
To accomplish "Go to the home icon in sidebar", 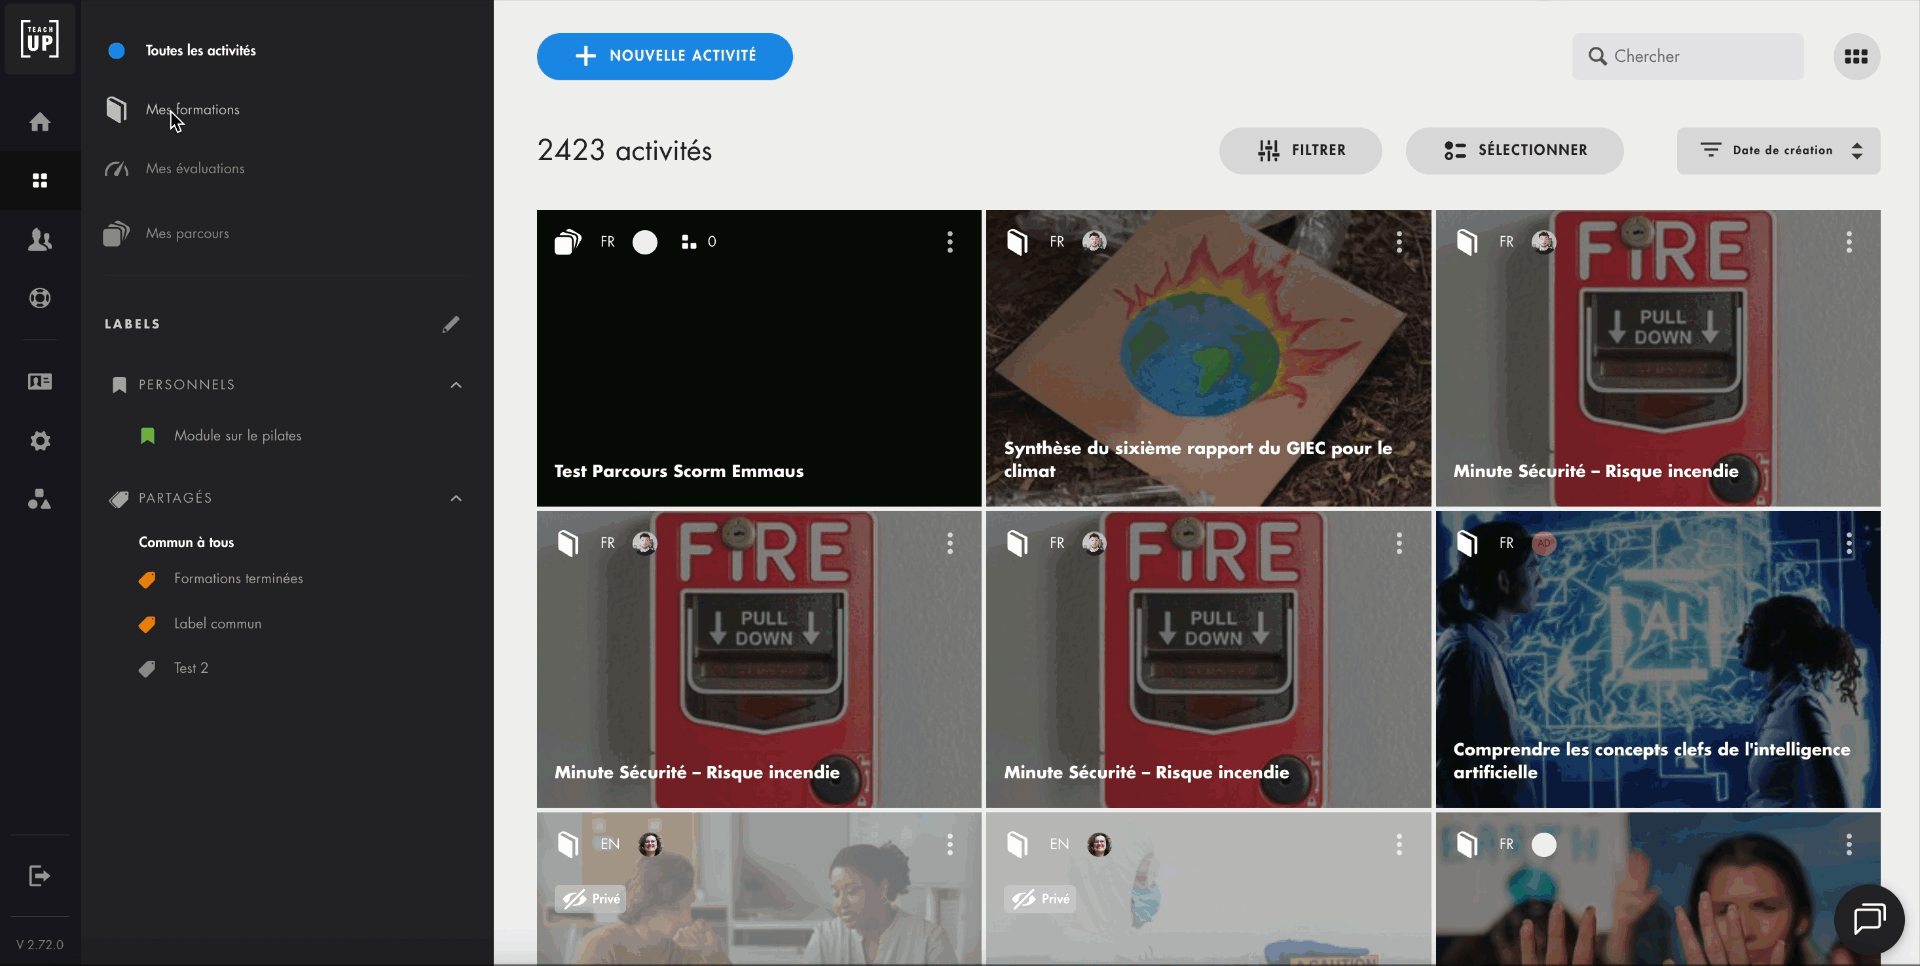I will pos(40,122).
